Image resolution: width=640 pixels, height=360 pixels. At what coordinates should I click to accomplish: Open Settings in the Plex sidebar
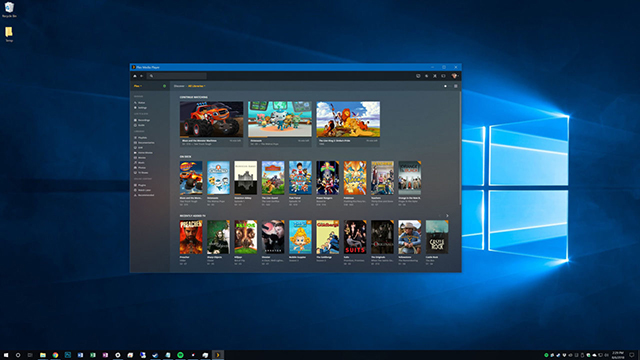pos(140,108)
